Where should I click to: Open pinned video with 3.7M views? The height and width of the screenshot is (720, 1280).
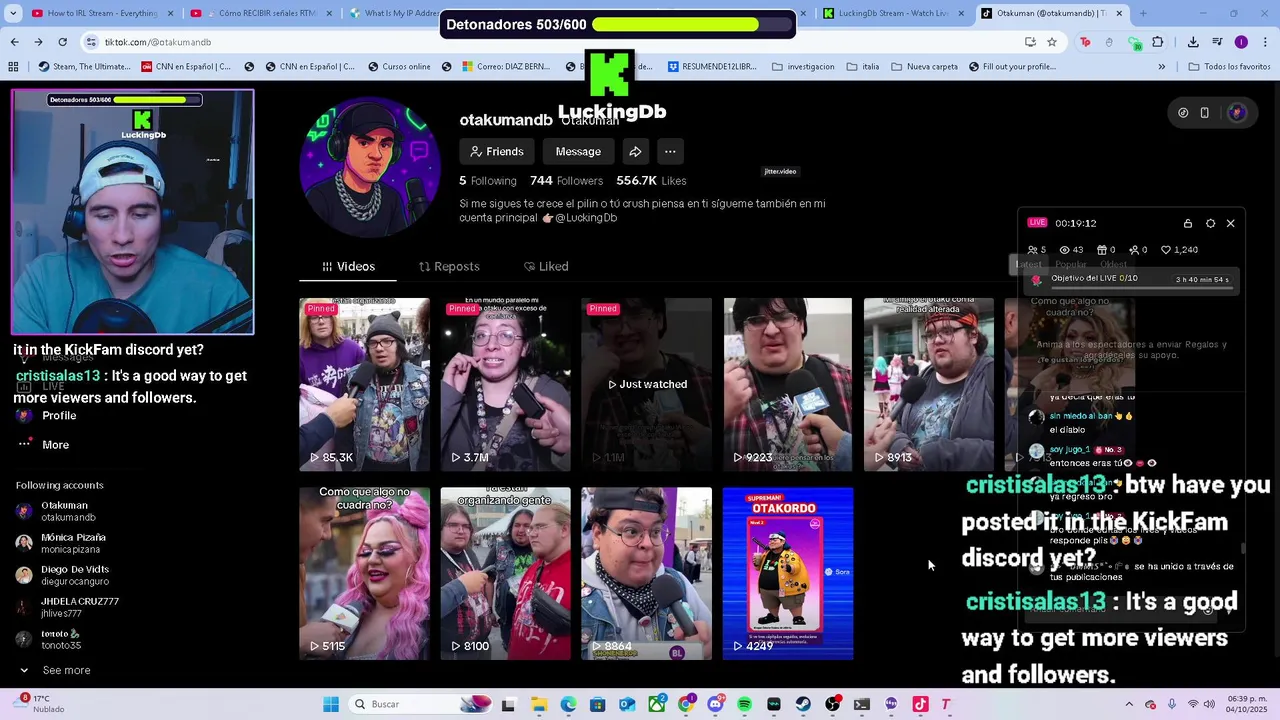coord(505,384)
